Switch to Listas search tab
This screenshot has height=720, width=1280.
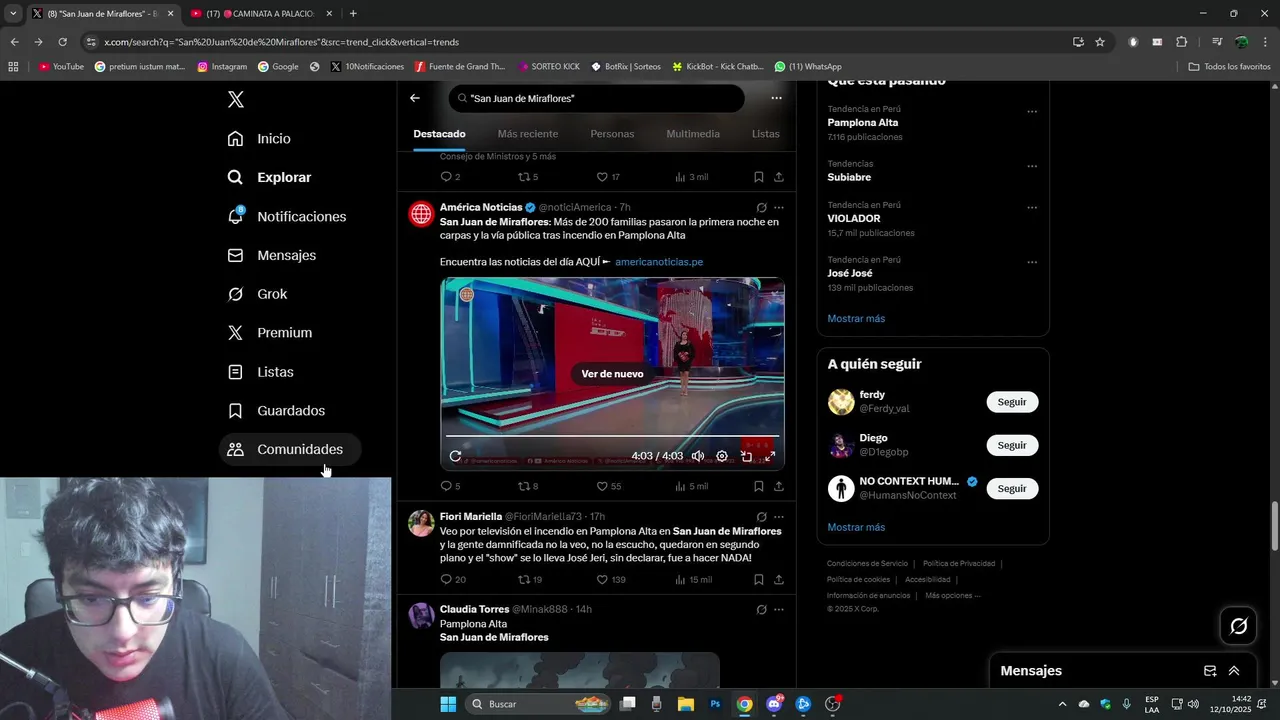[x=765, y=134]
